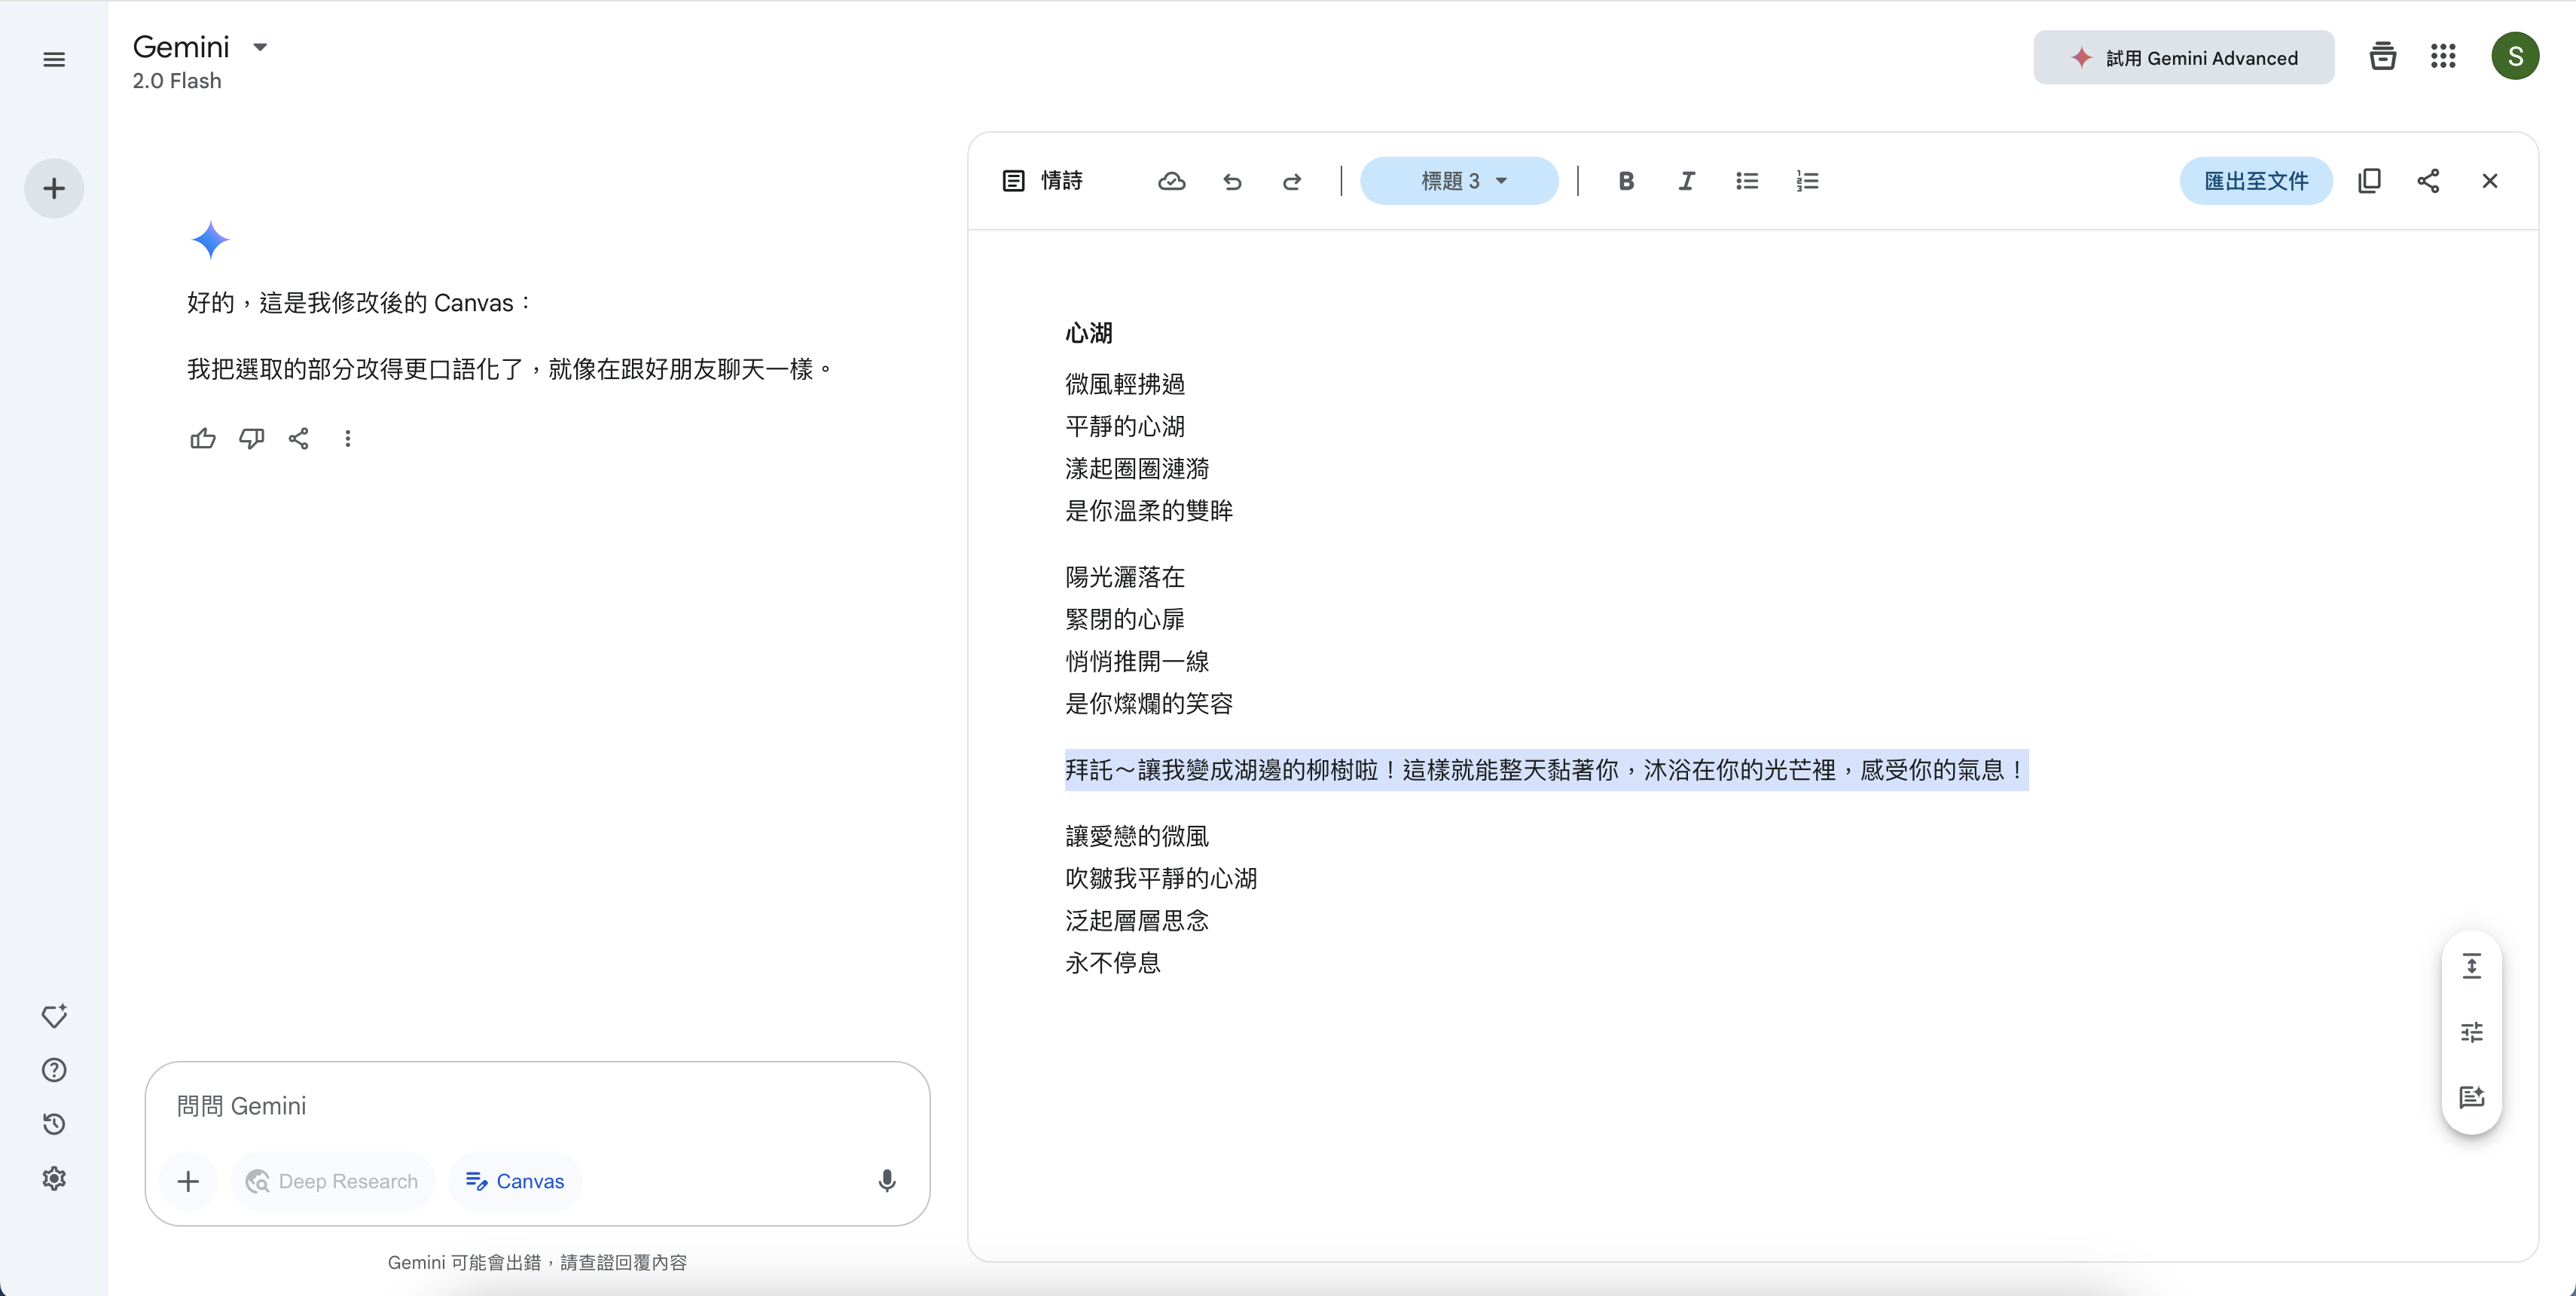This screenshot has height=1296, width=2576.
Task: Open the change length tool
Action: tap(2471, 966)
